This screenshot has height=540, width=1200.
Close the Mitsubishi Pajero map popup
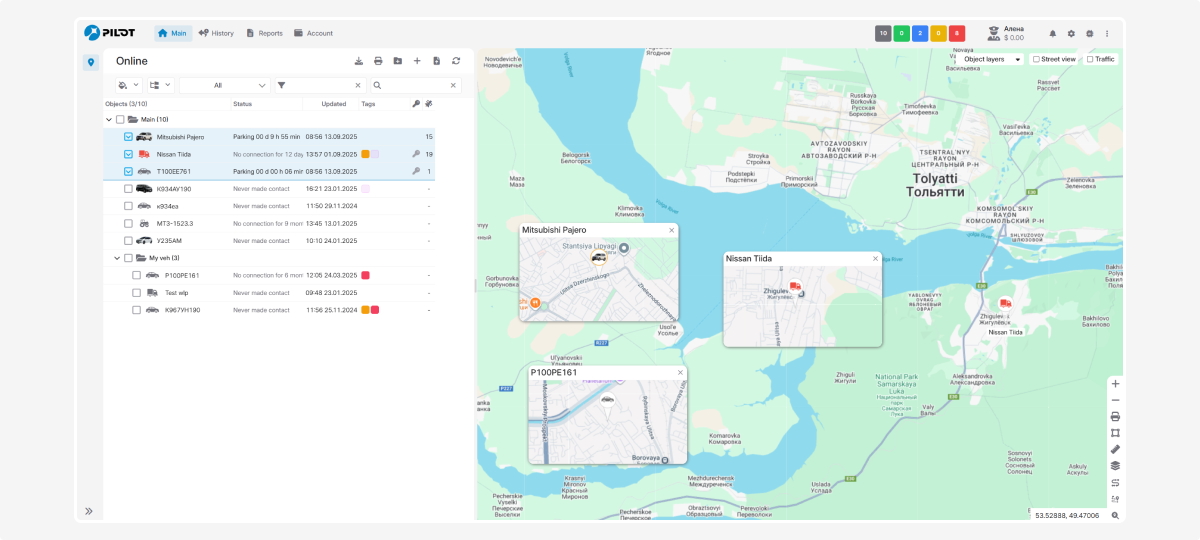pyautogui.click(x=672, y=230)
